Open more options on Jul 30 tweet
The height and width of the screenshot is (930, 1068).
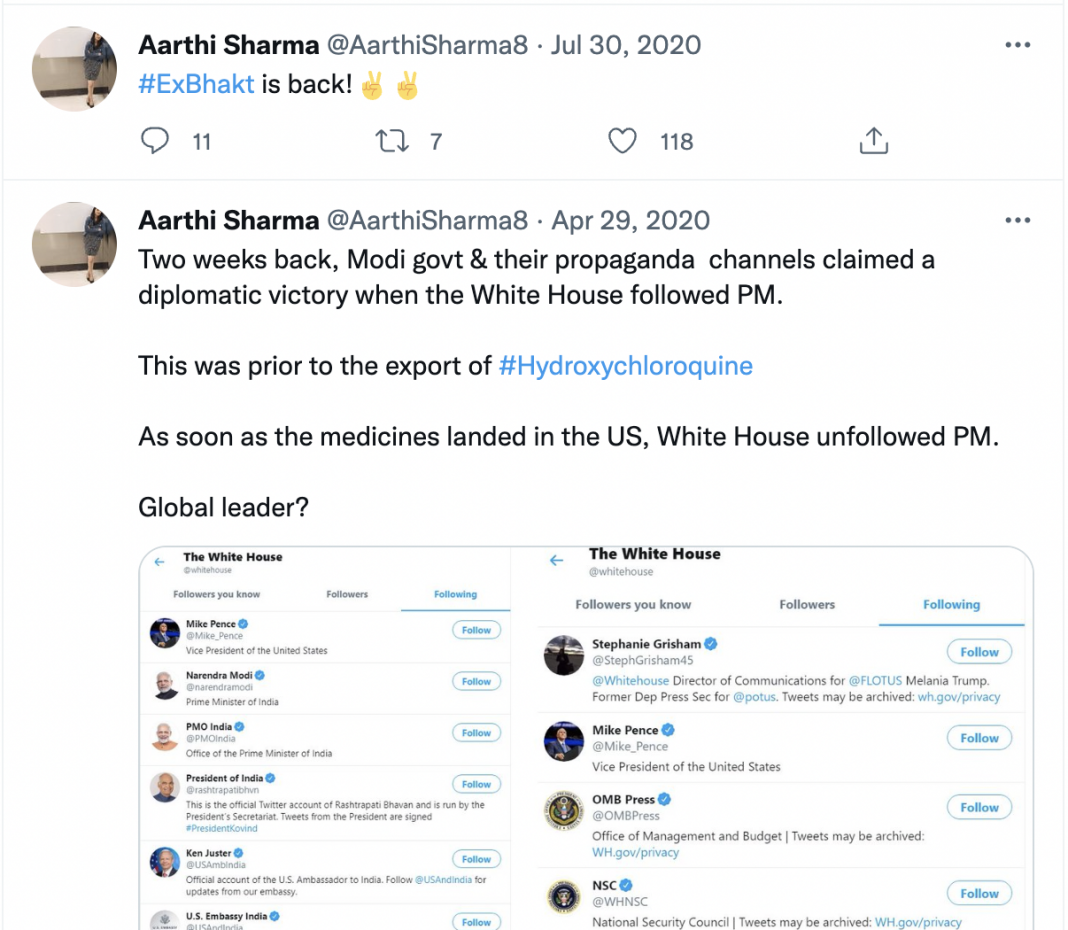click(x=1017, y=45)
